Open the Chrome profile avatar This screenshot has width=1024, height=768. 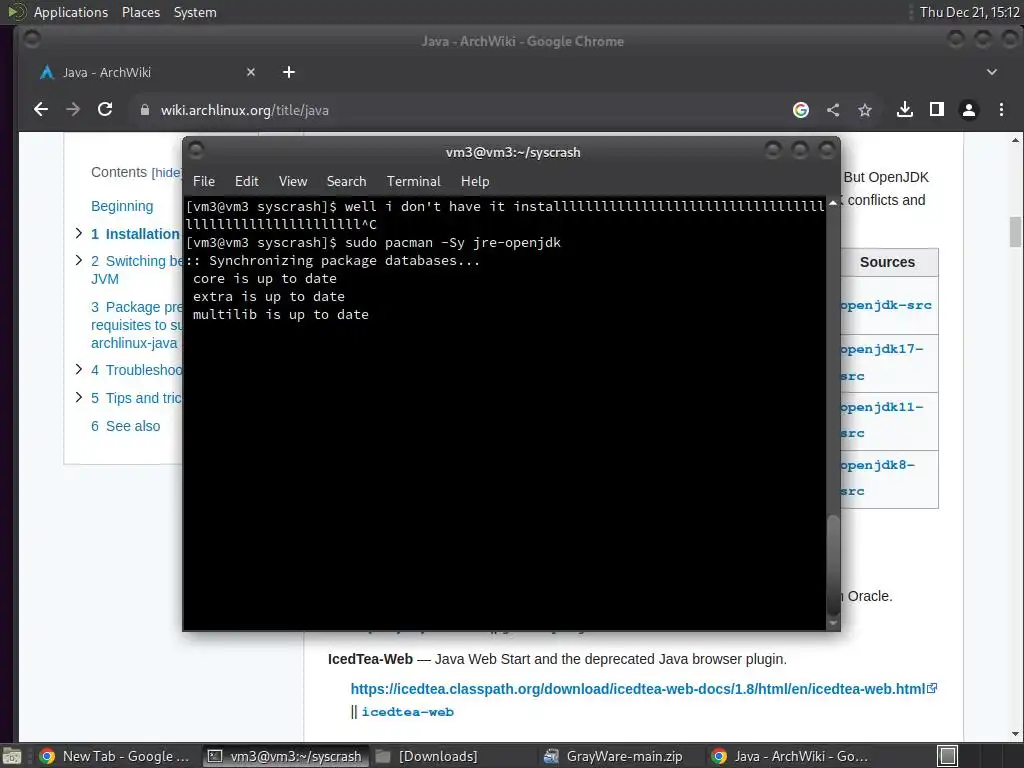pos(968,110)
